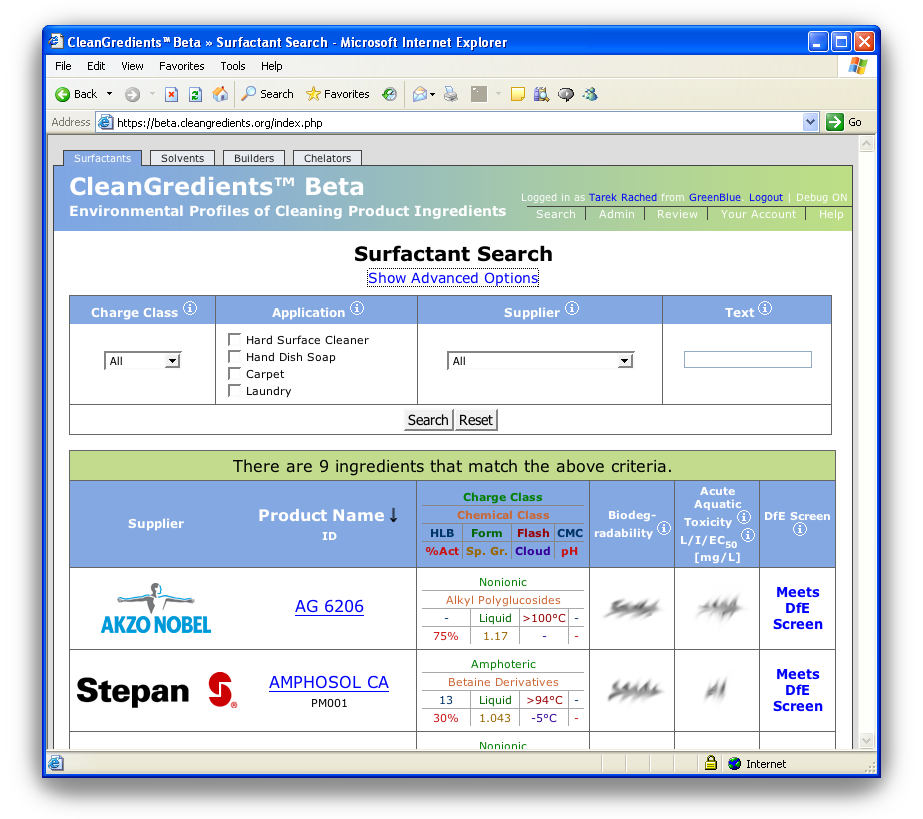
Task: Open browsing History icon
Action: pos(389,94)
